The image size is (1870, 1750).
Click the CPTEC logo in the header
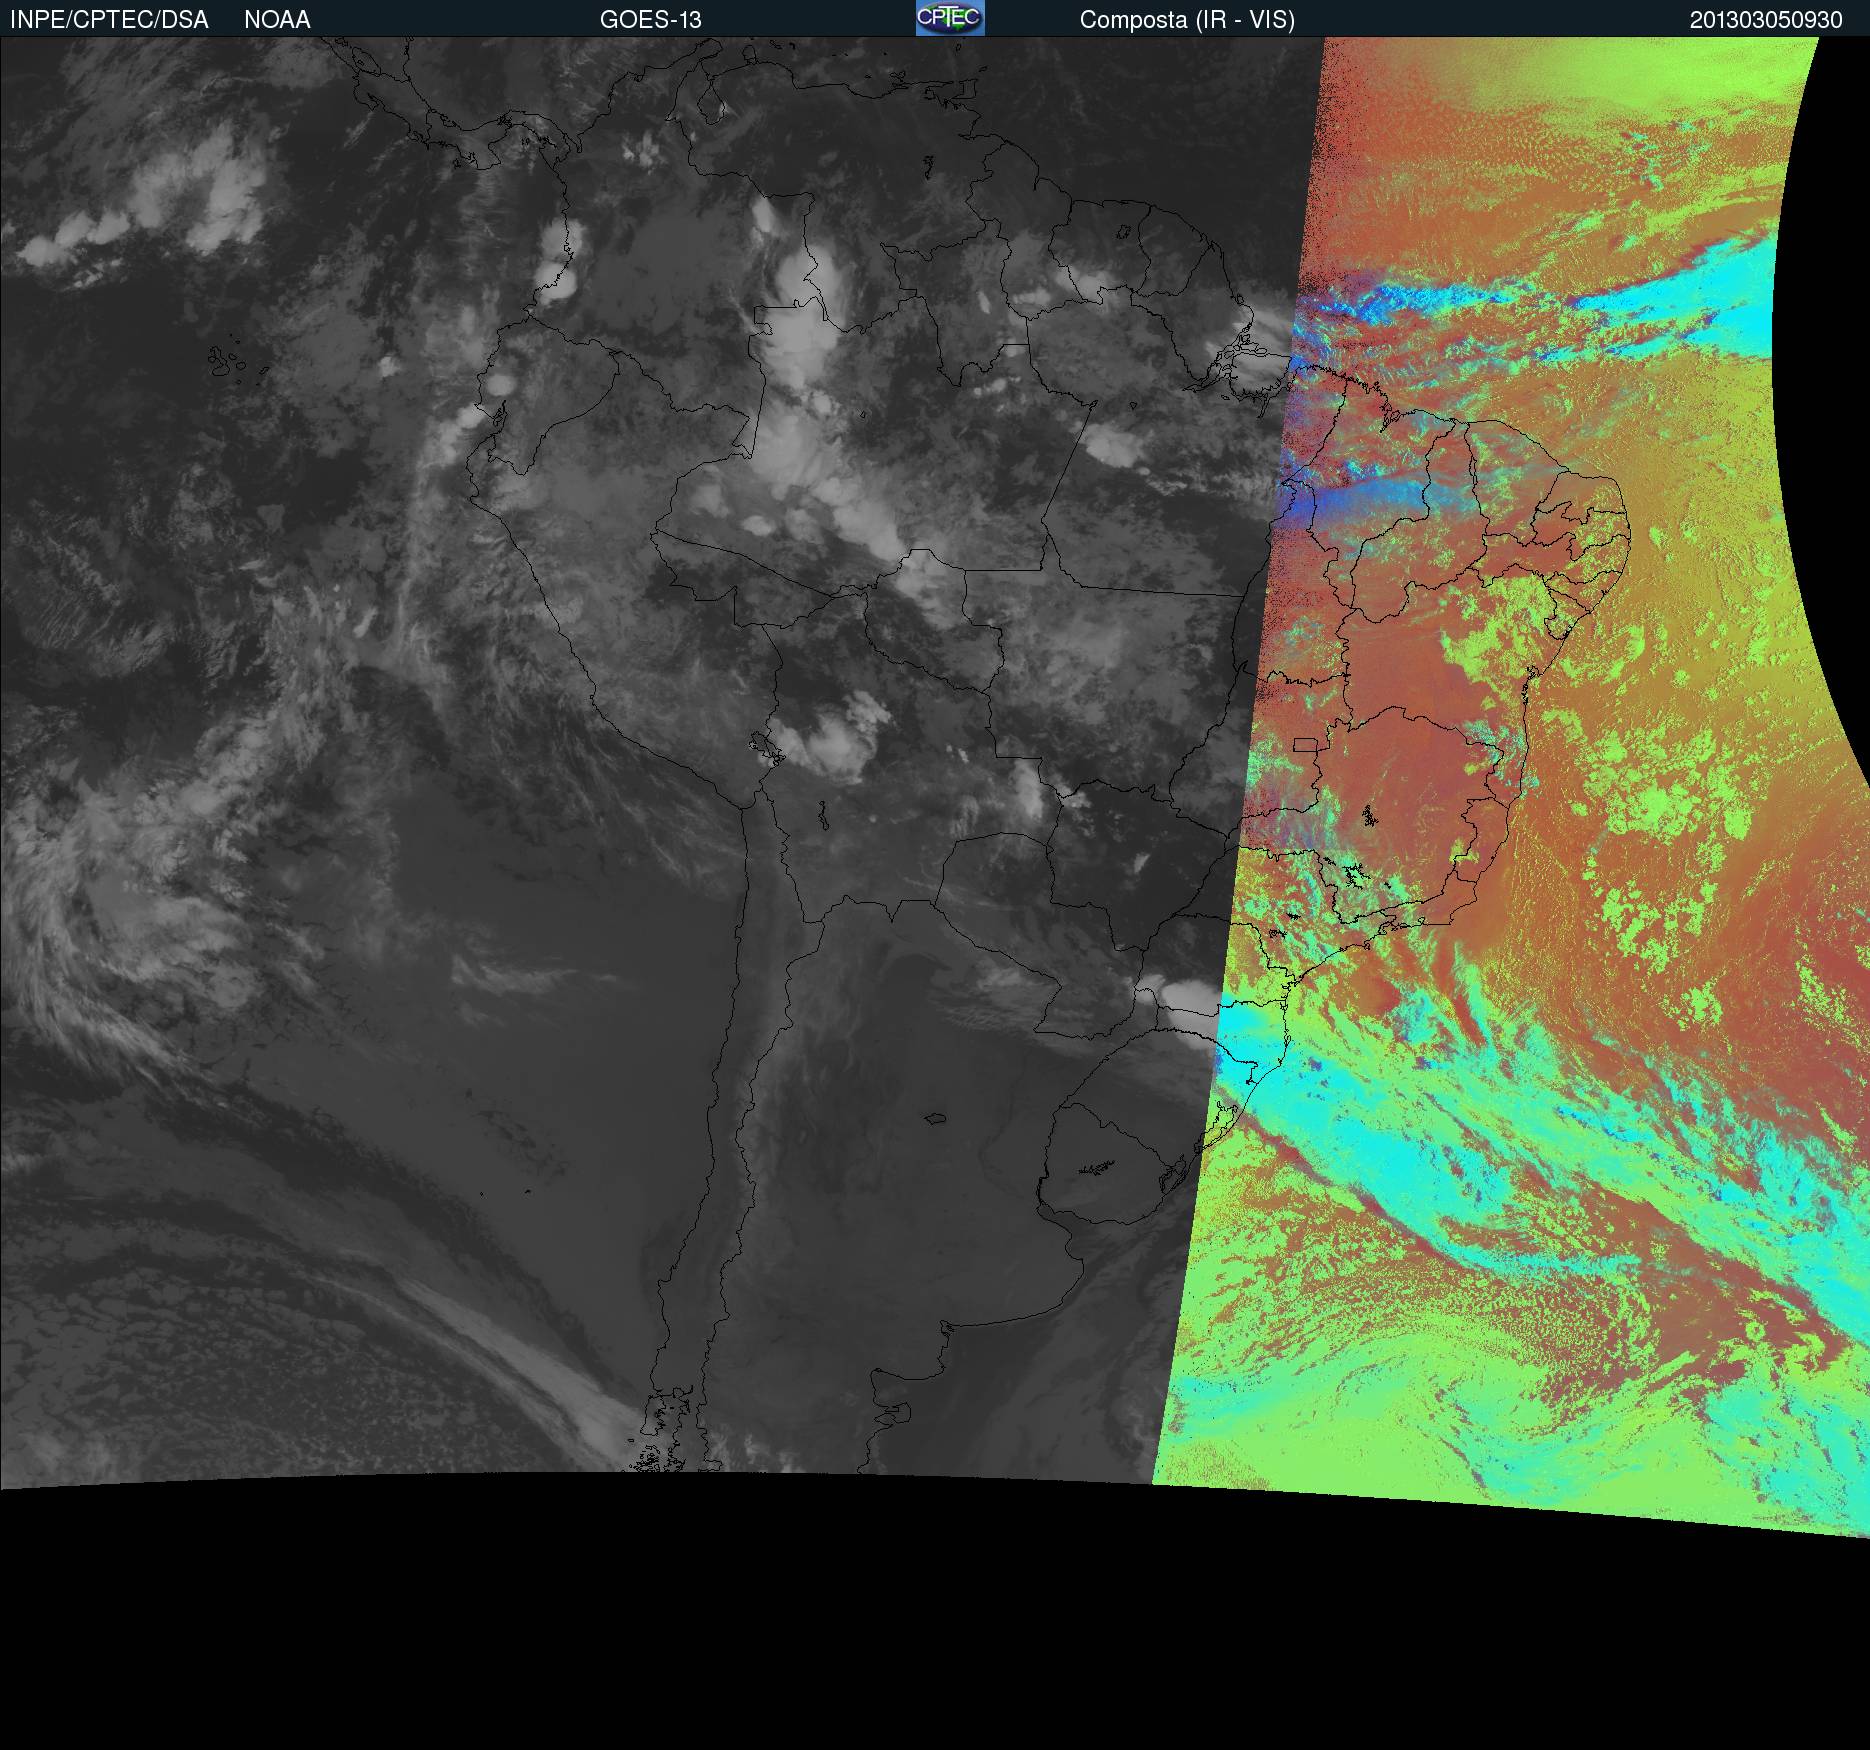coord(950,18)
